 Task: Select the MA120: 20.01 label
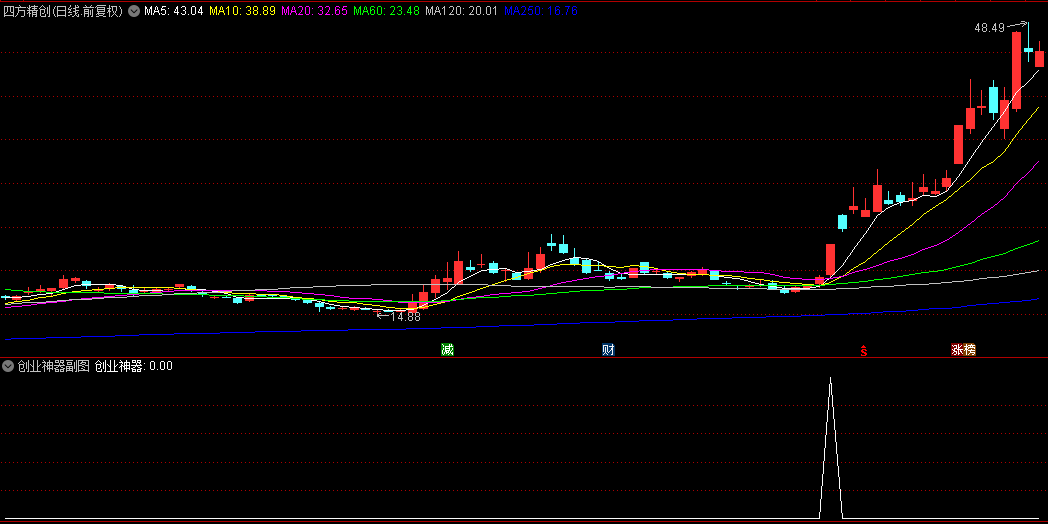[x=461, y=11]
